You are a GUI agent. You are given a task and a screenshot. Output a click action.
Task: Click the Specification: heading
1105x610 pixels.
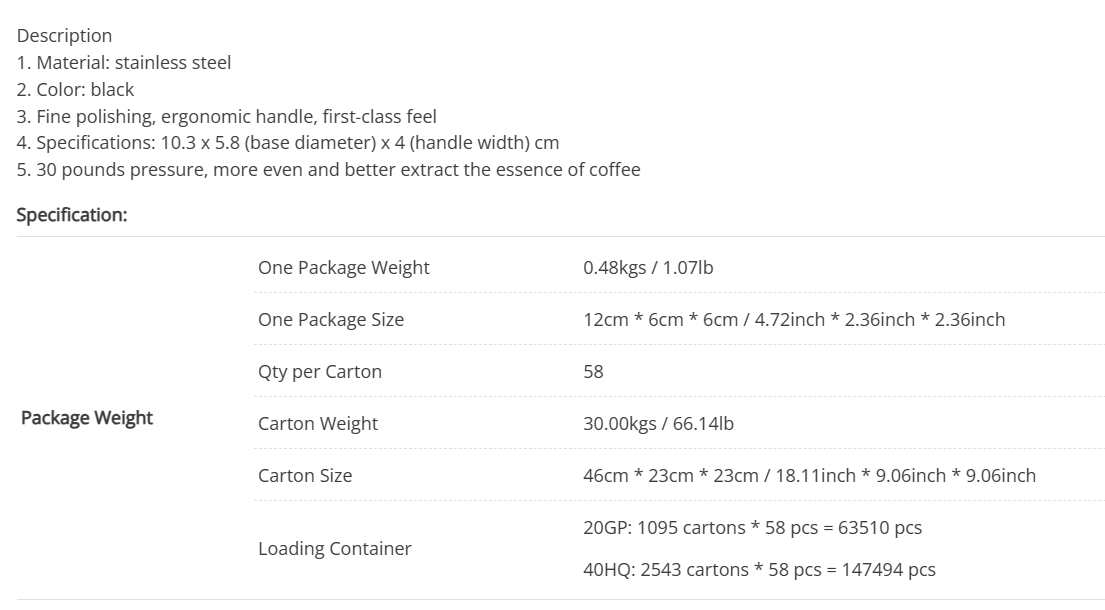coord(72,215)
